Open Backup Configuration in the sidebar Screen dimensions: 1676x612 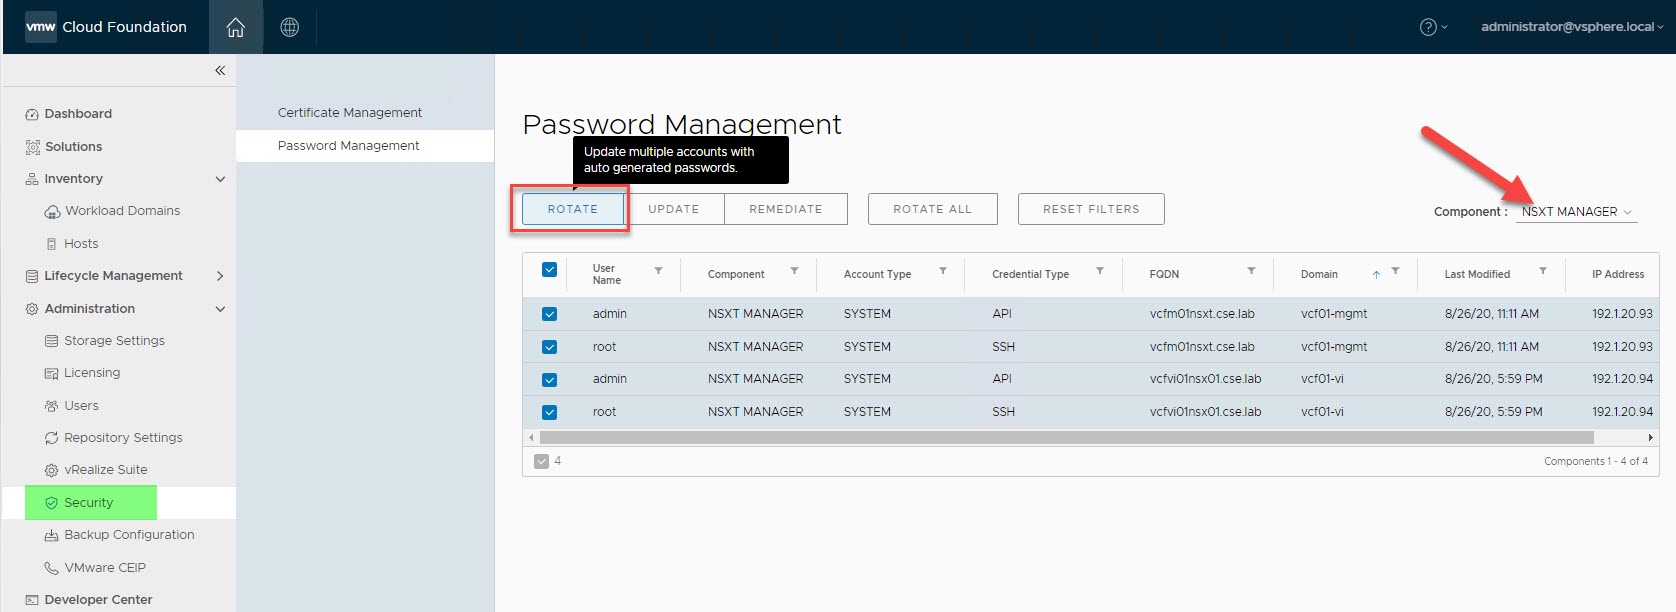129,535
